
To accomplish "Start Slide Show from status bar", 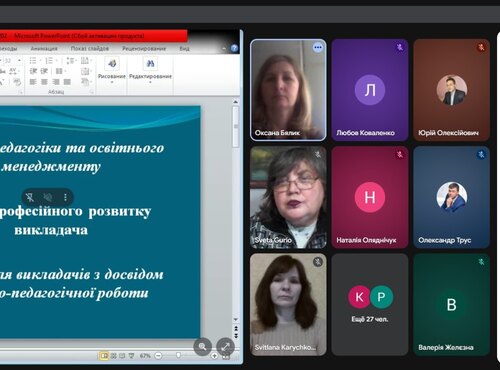I will (x=131, y=356).
